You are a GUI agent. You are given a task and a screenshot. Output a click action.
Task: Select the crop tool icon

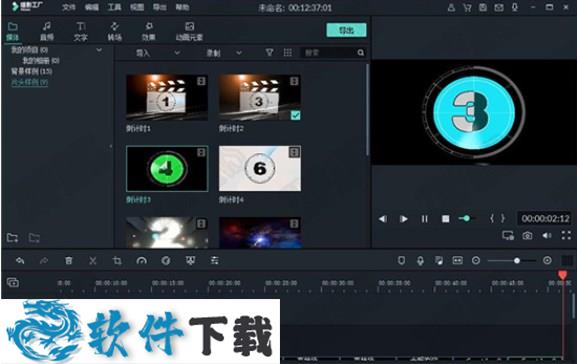(117, 261)
